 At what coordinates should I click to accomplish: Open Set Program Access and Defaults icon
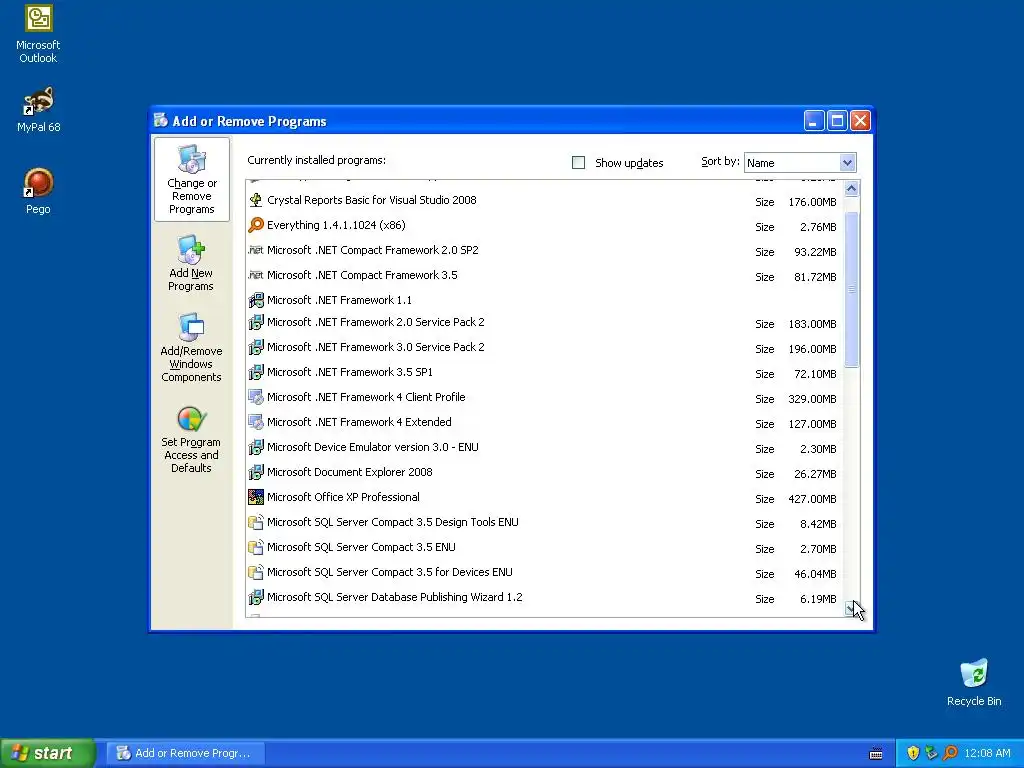tap(191, 440)
